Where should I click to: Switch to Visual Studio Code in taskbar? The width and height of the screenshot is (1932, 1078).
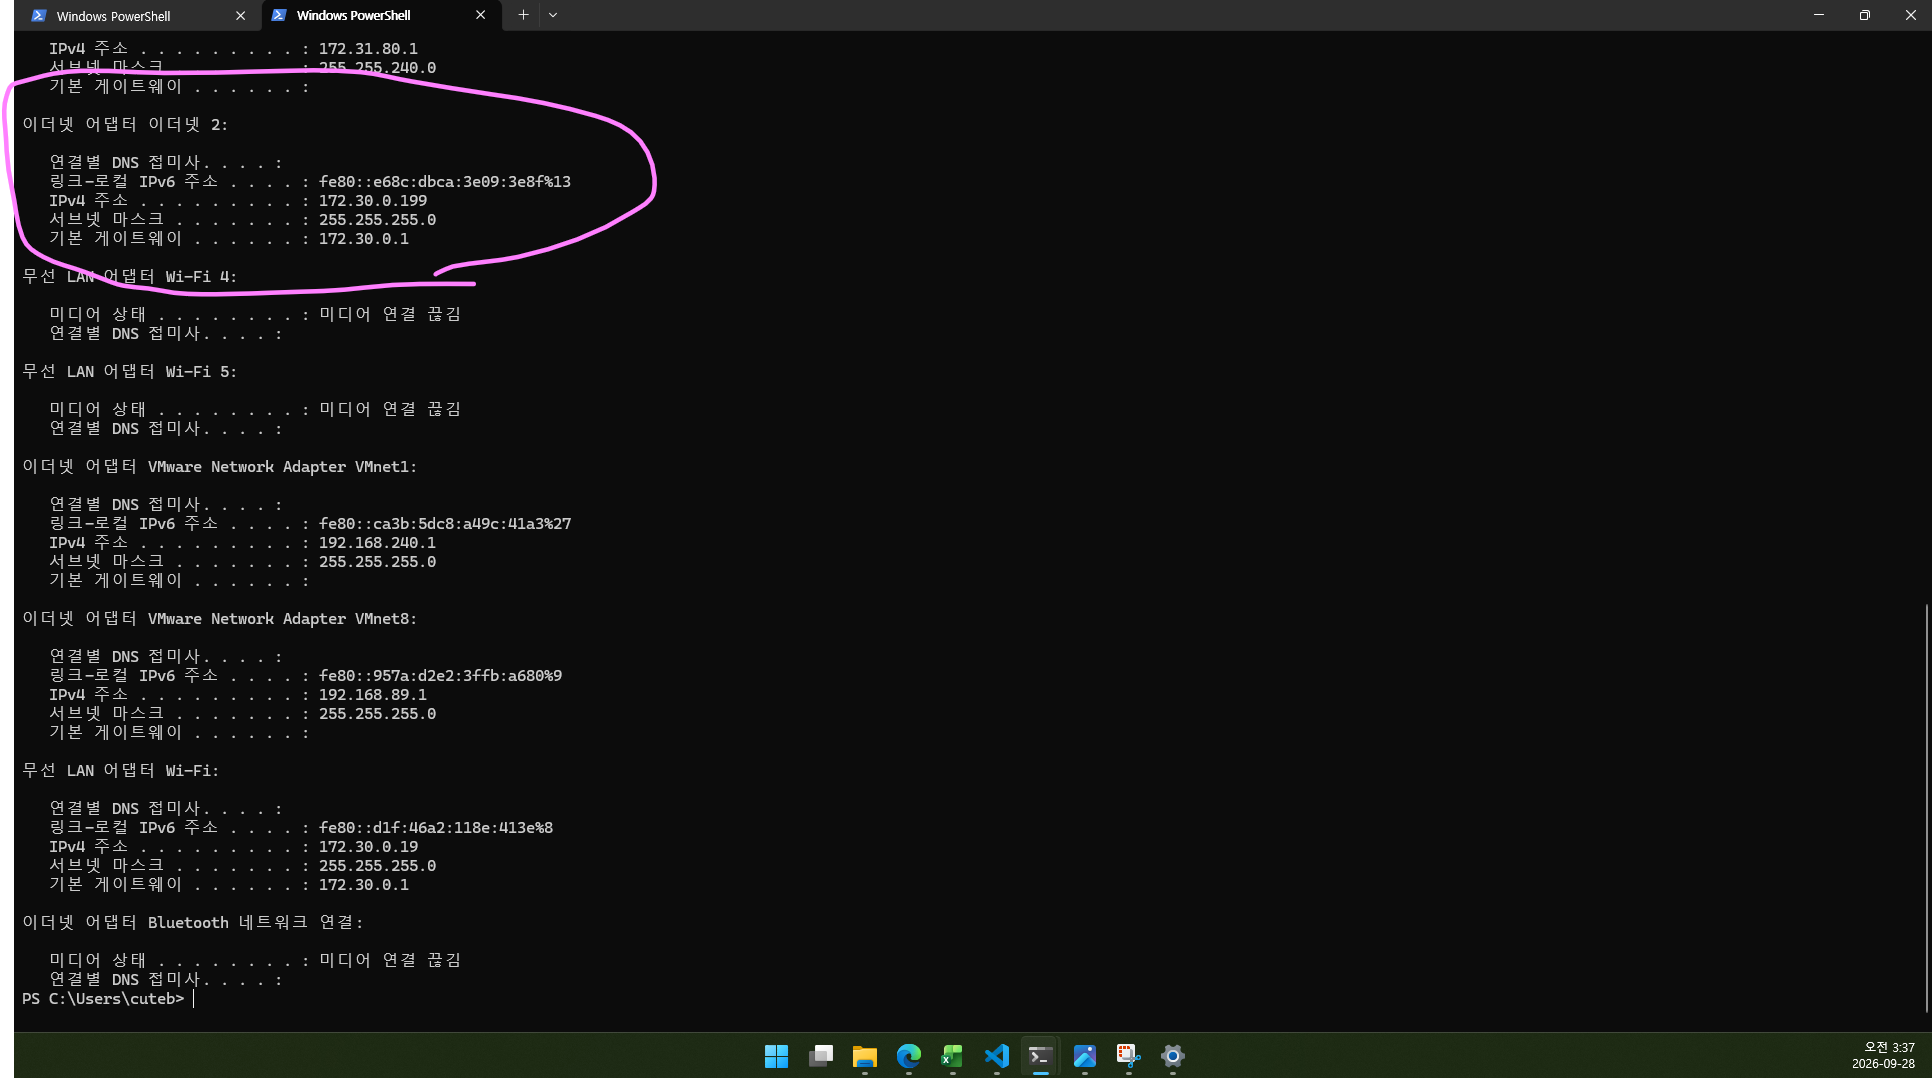(x=997, y=1056)
